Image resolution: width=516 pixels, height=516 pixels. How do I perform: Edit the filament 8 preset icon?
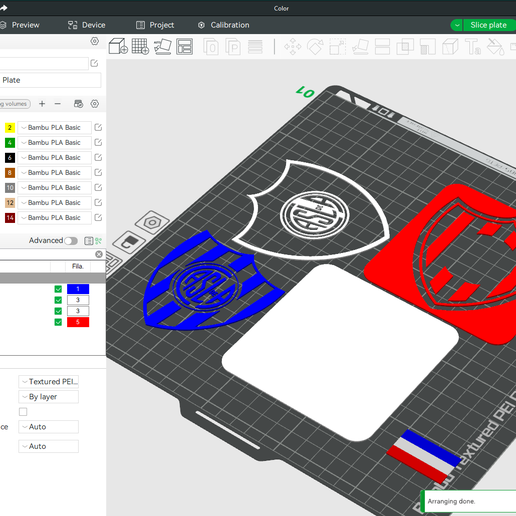point(98,172)
